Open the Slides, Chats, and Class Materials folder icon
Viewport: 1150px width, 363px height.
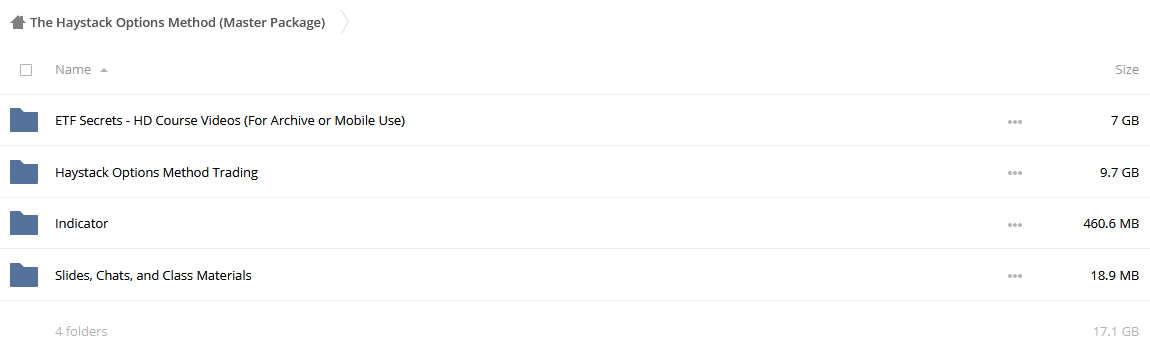(24, 275)
